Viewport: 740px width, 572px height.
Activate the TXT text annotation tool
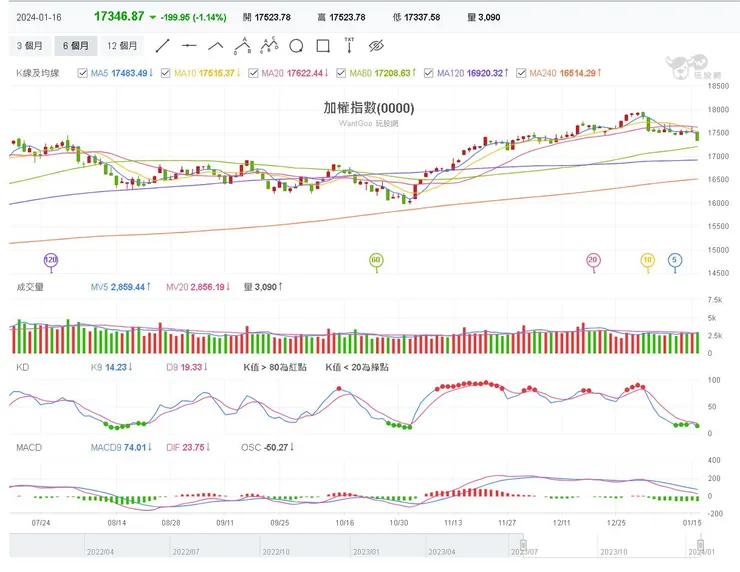coord(349,45)
